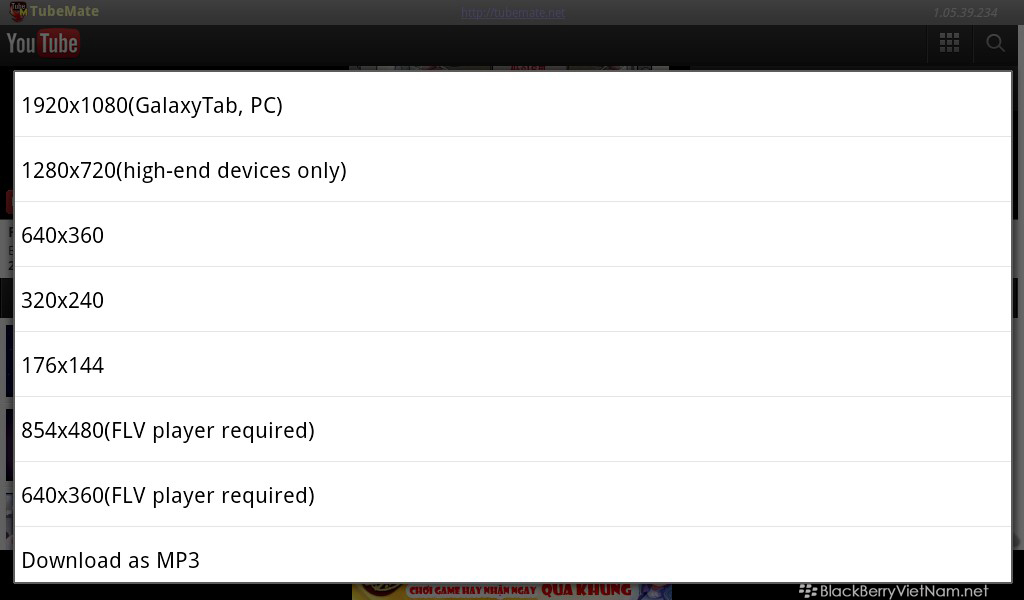The width and height of the screenshot is (1024, 600).
Task: Tap the TubeMate app logo icon
Action: tap(18, 11)
